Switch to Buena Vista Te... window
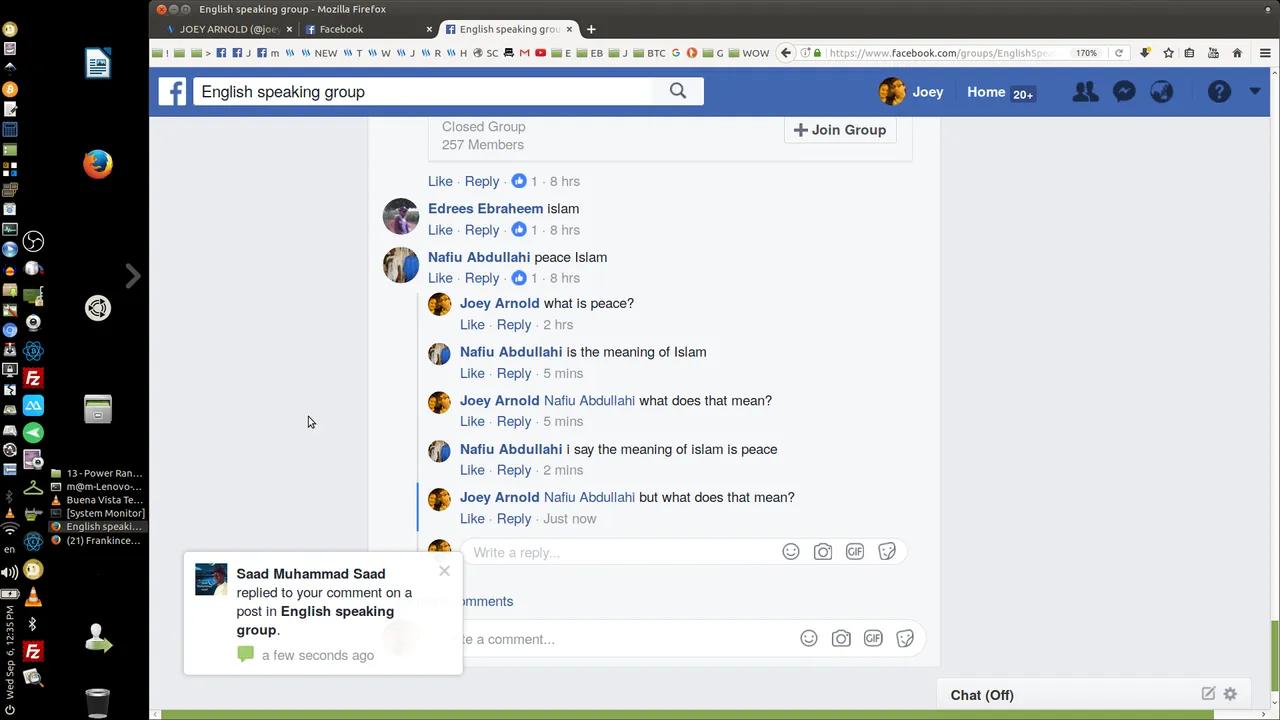This screenshot has height=720, width=1280. coord(98,500)
